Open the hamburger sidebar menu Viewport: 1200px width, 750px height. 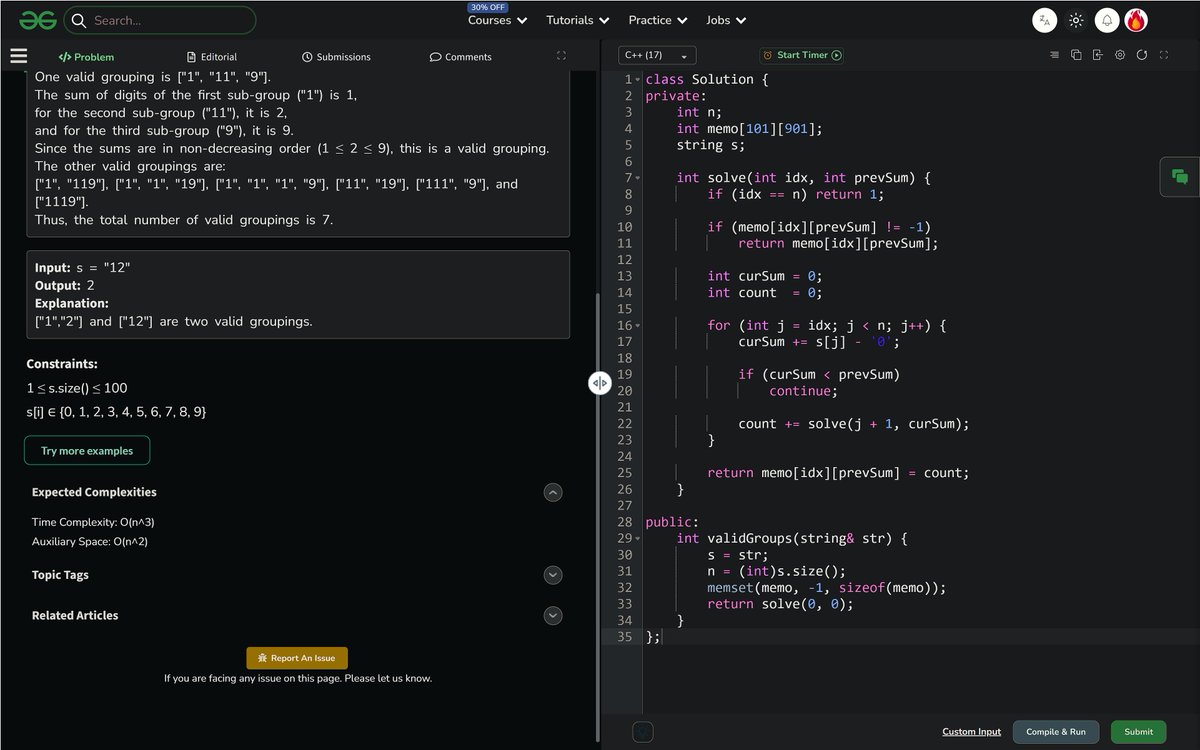click(19, 56)
